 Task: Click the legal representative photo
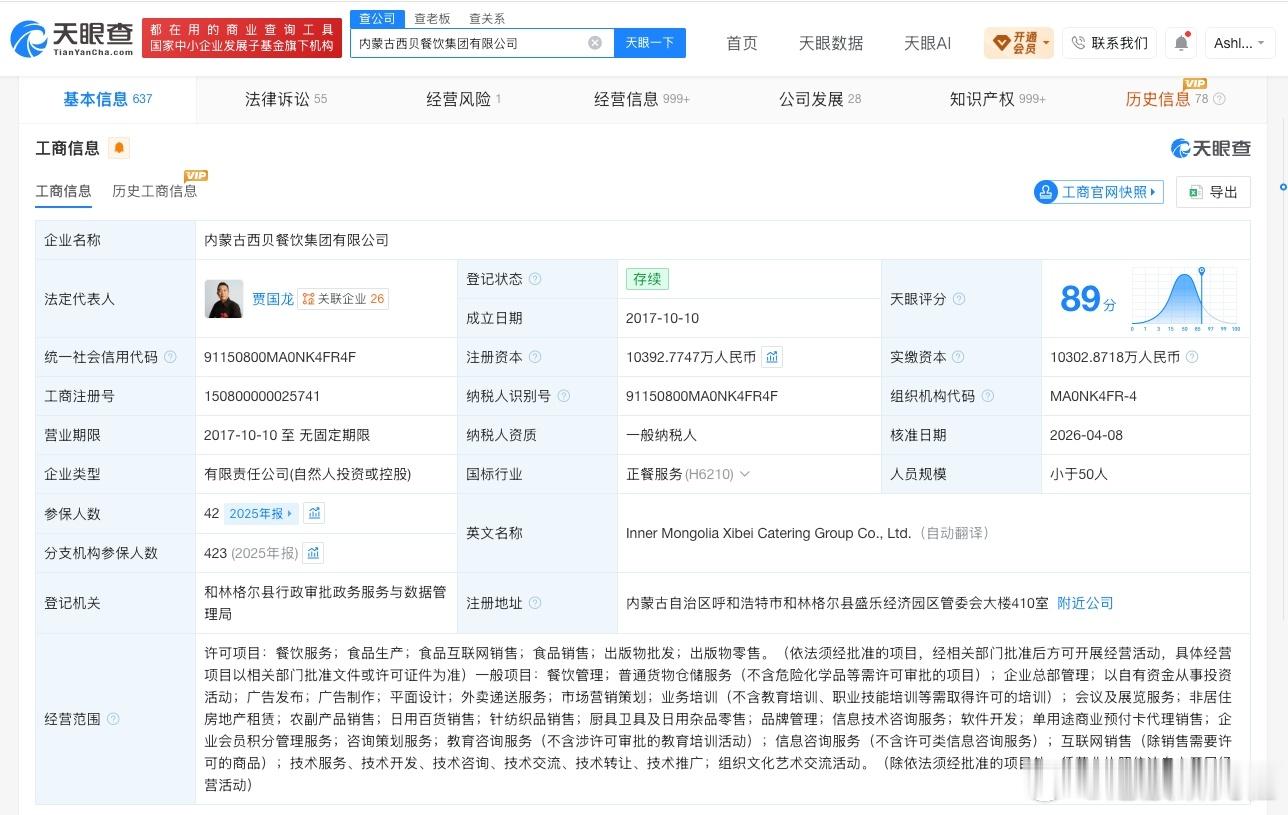coord(224,299)
